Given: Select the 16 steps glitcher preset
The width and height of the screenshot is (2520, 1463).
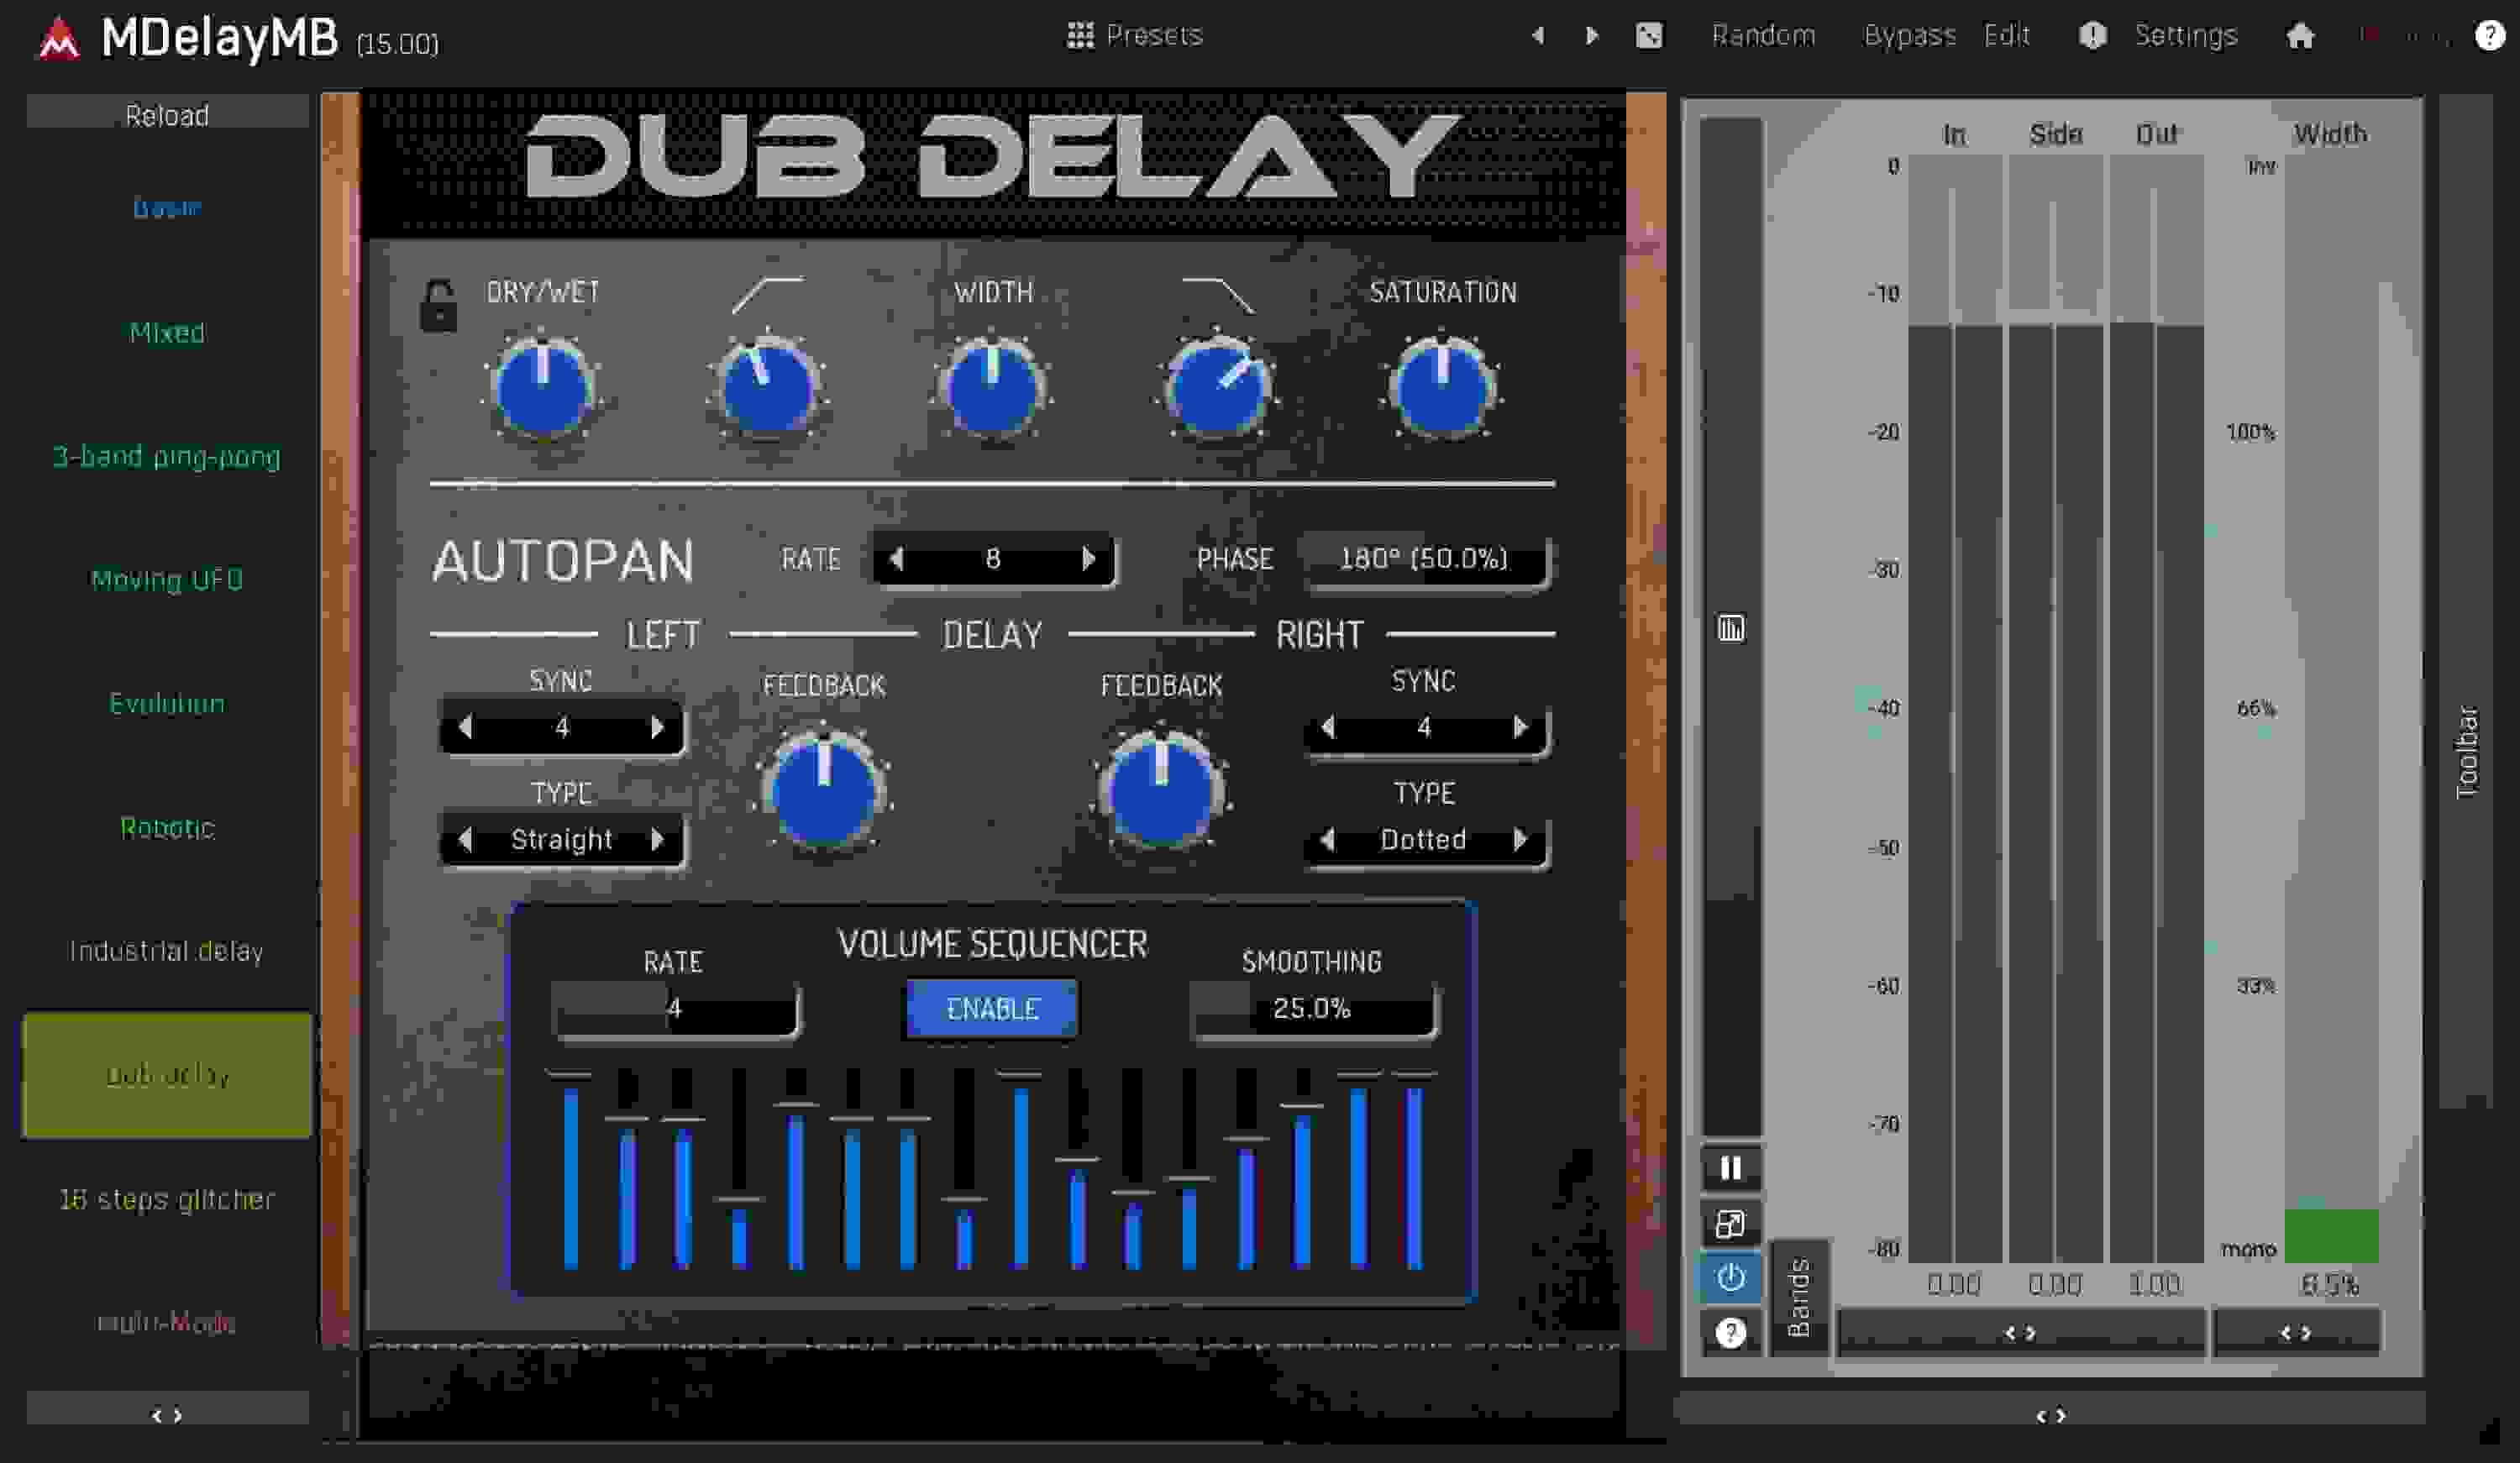Looking at the screenshot, I should click(x=166, y=1199).
